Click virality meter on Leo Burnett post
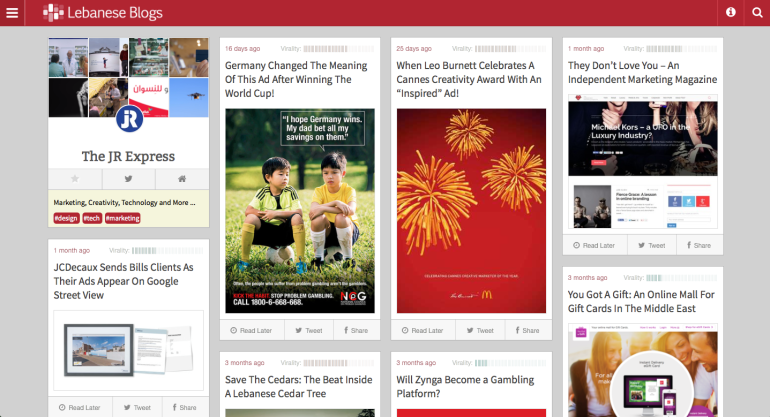This screenshot has height=417, width=770. coord(509,48)
